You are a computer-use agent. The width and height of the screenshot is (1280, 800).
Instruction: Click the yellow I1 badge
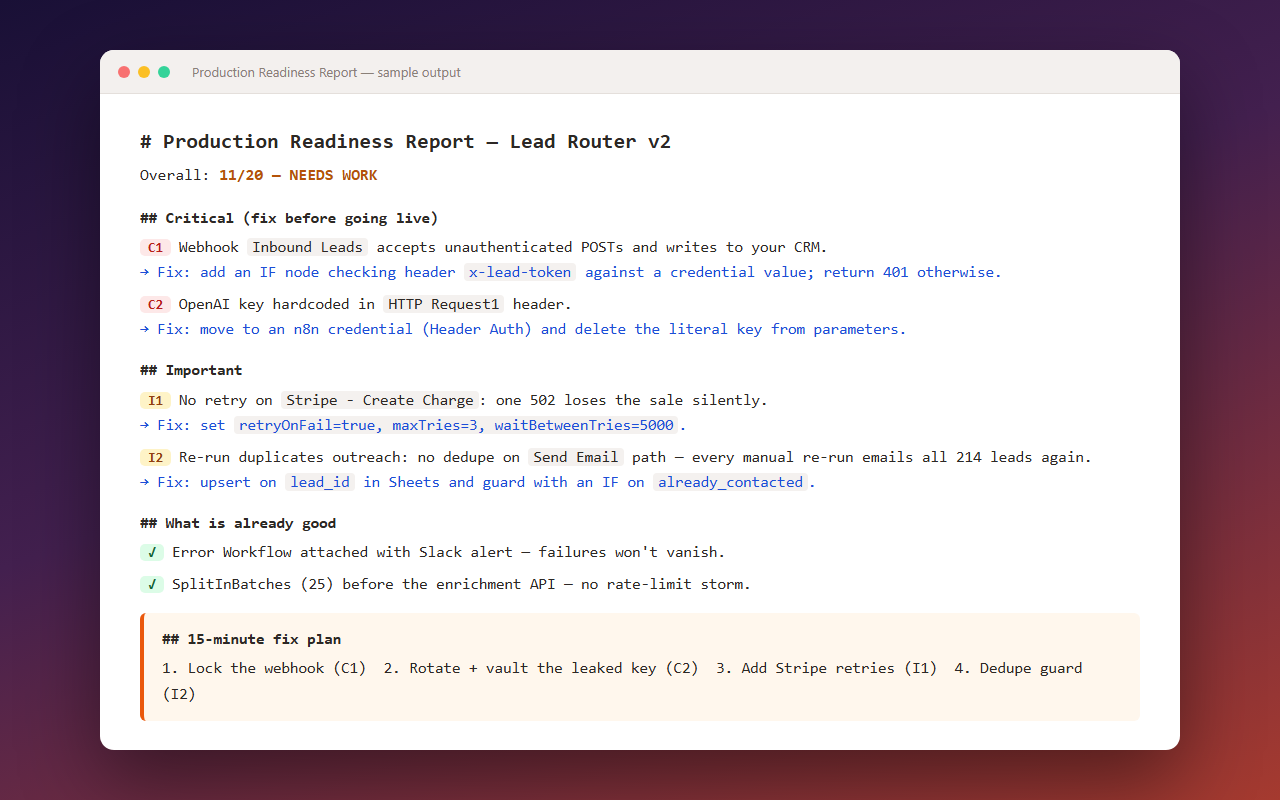click(155, 400)
